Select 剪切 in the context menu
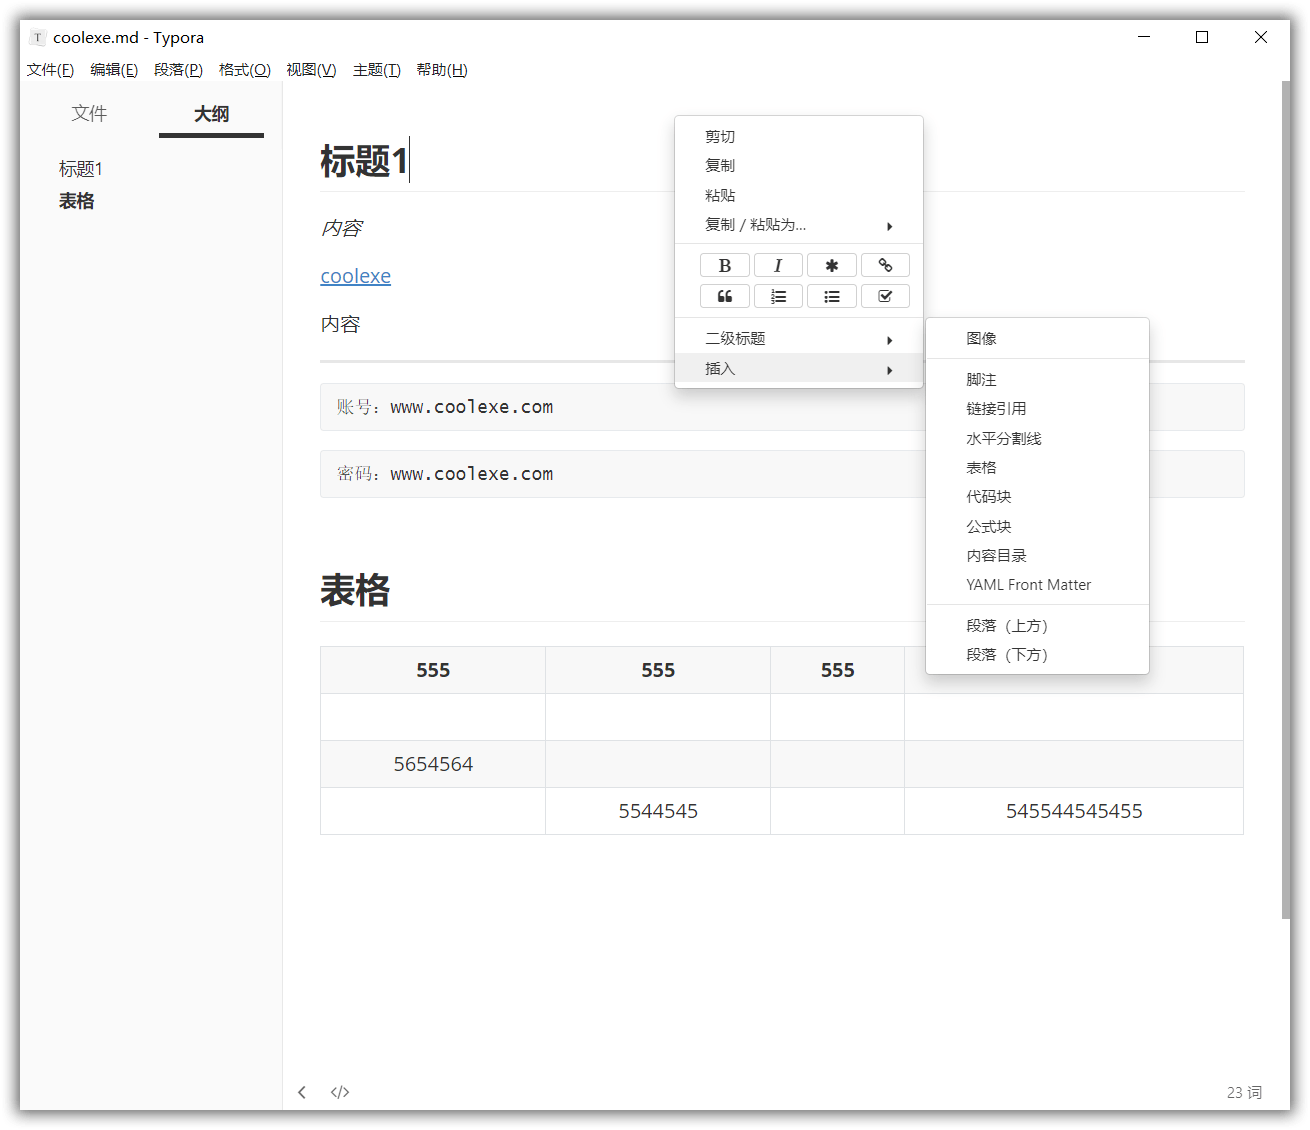Screen dimensions: 1310x1130 pos(719,136)
